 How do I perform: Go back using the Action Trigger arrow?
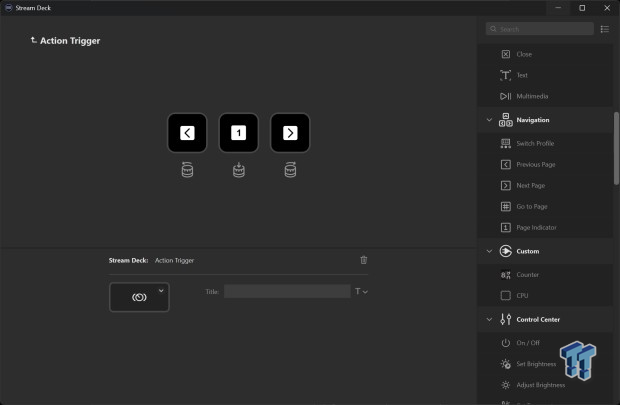pyautogui.click(x=34, y=40)
